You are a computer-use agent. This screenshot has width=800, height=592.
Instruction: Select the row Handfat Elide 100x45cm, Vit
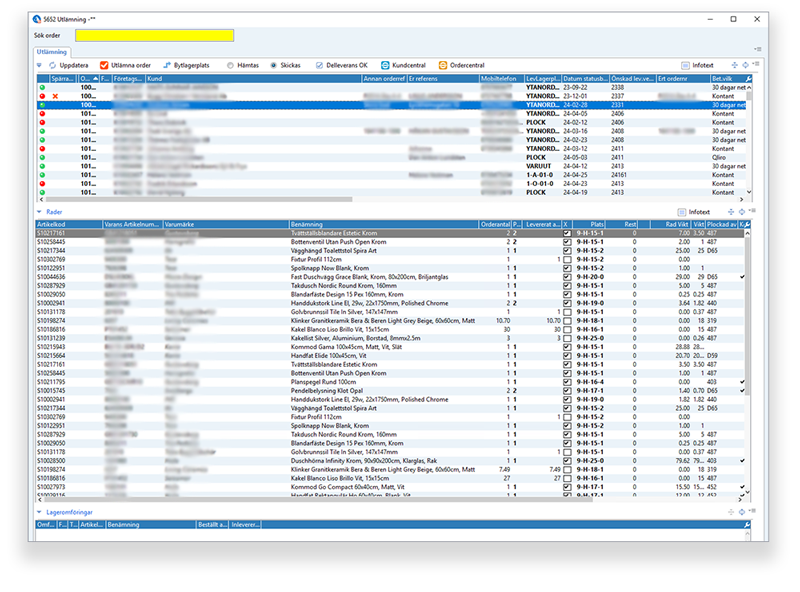tap(390, 355)
